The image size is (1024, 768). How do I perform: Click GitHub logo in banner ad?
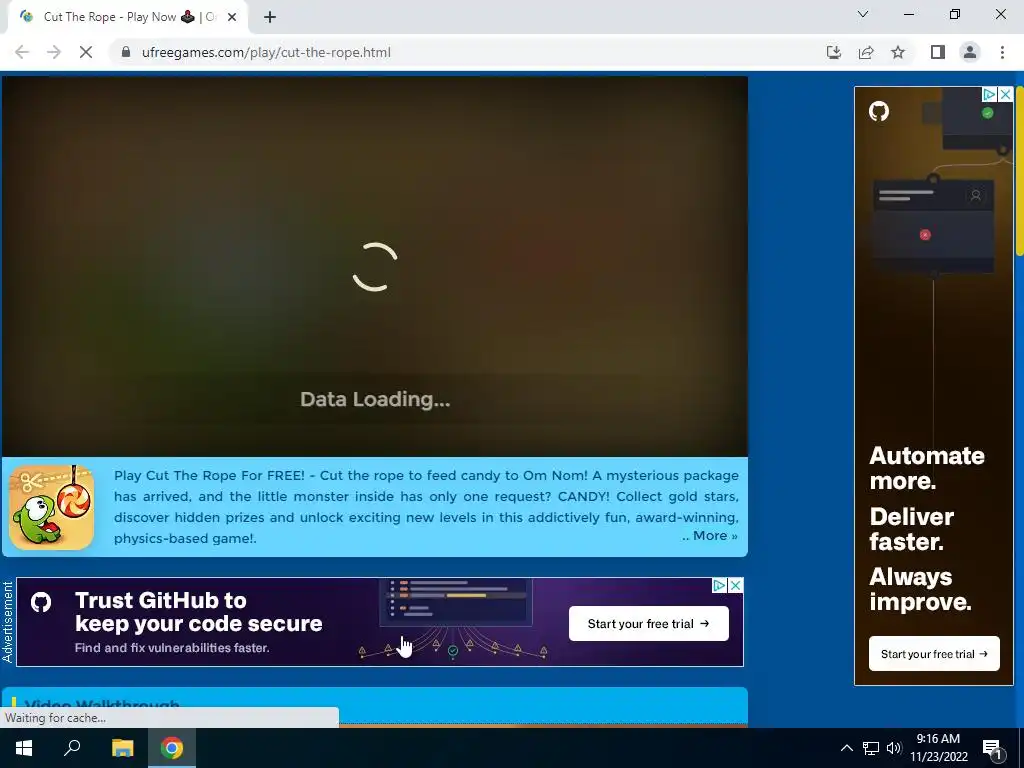40,601
